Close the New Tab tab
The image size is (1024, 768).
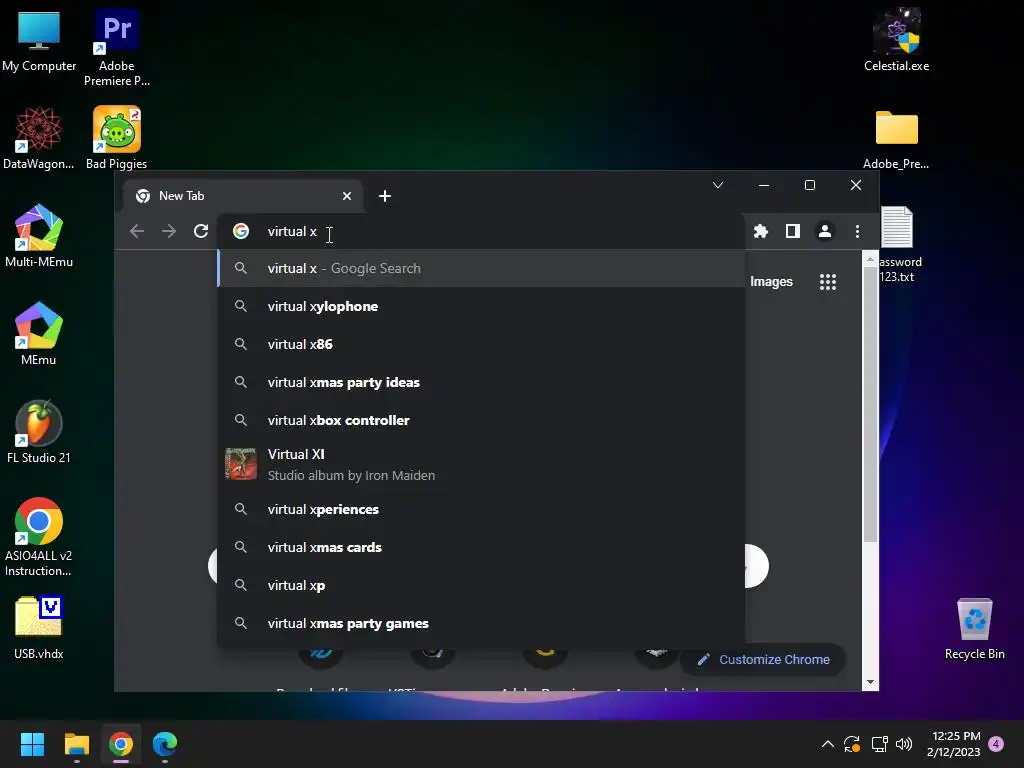coord(347,196)
